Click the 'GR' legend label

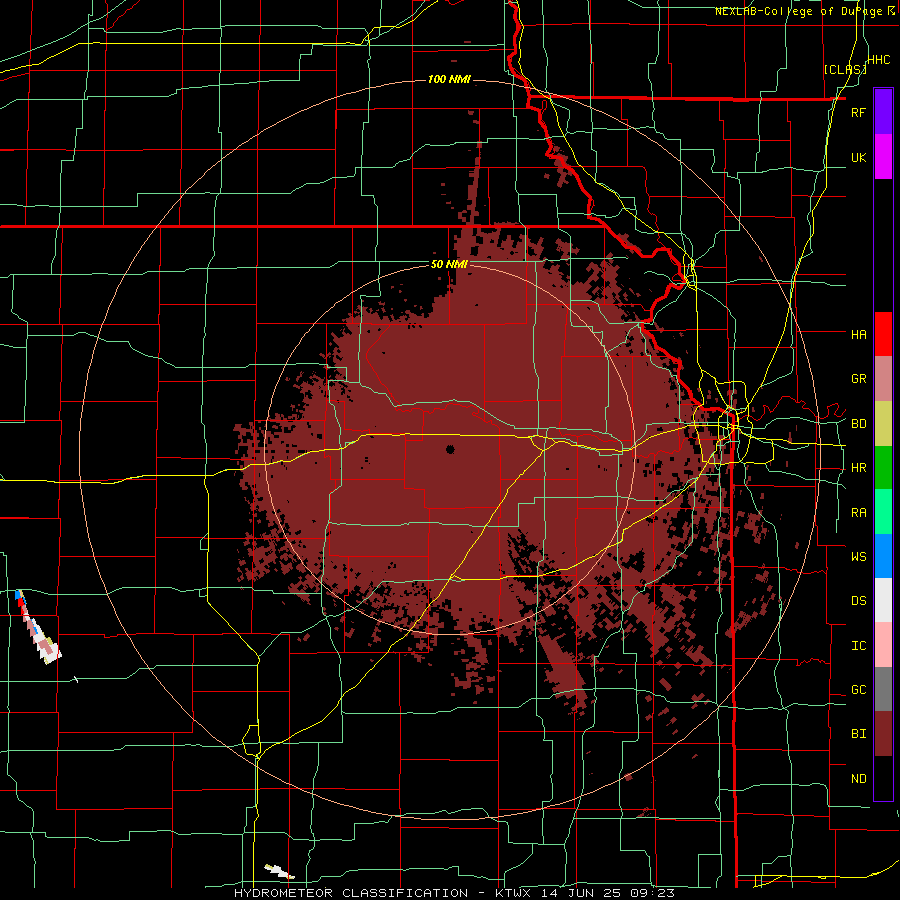[858, 379]
